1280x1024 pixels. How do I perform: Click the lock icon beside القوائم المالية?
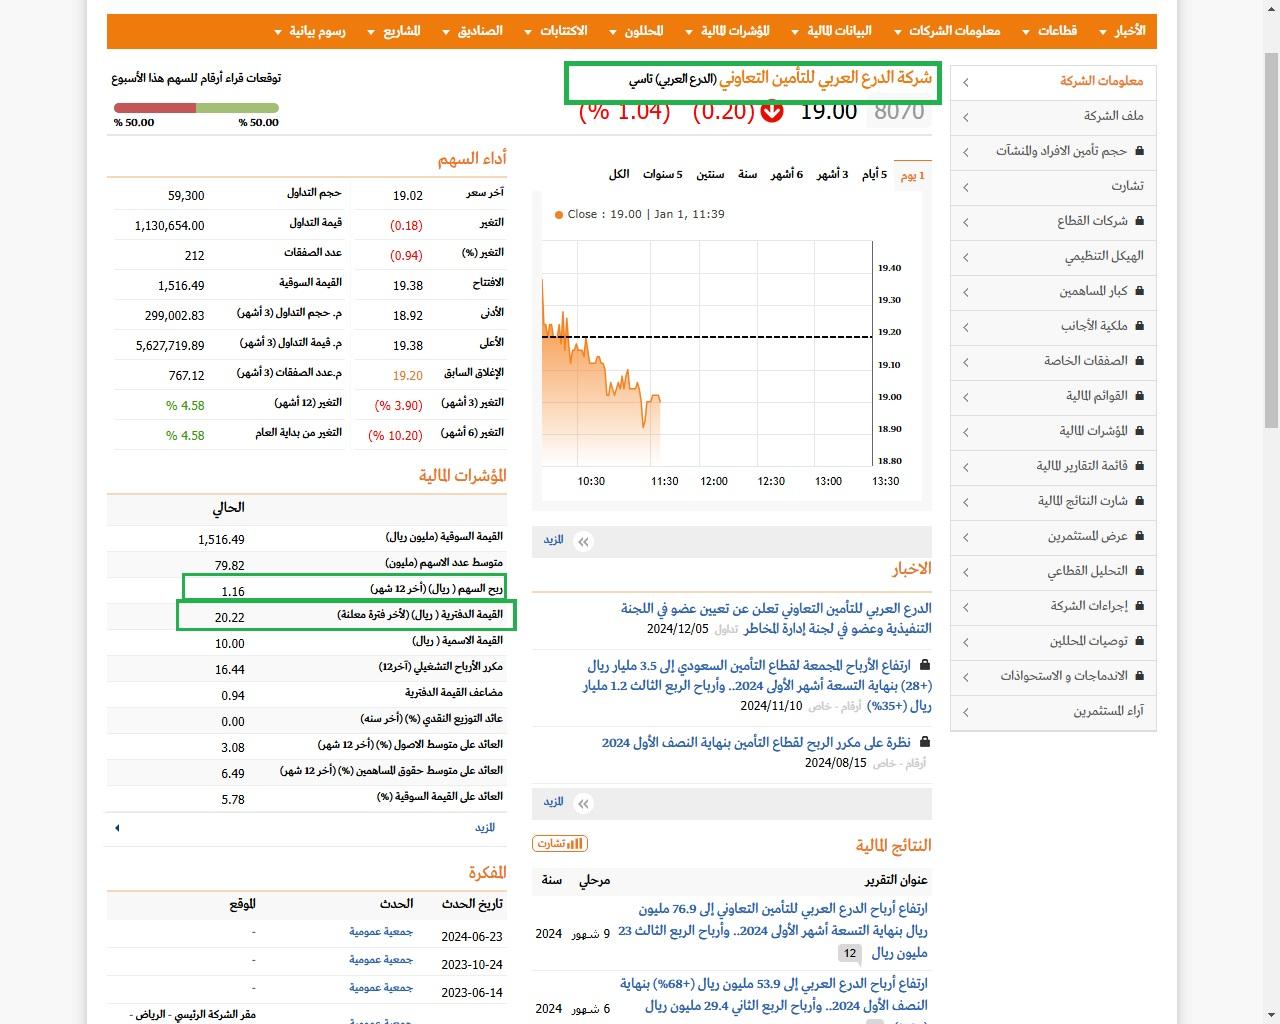[x=1139, y=396]
